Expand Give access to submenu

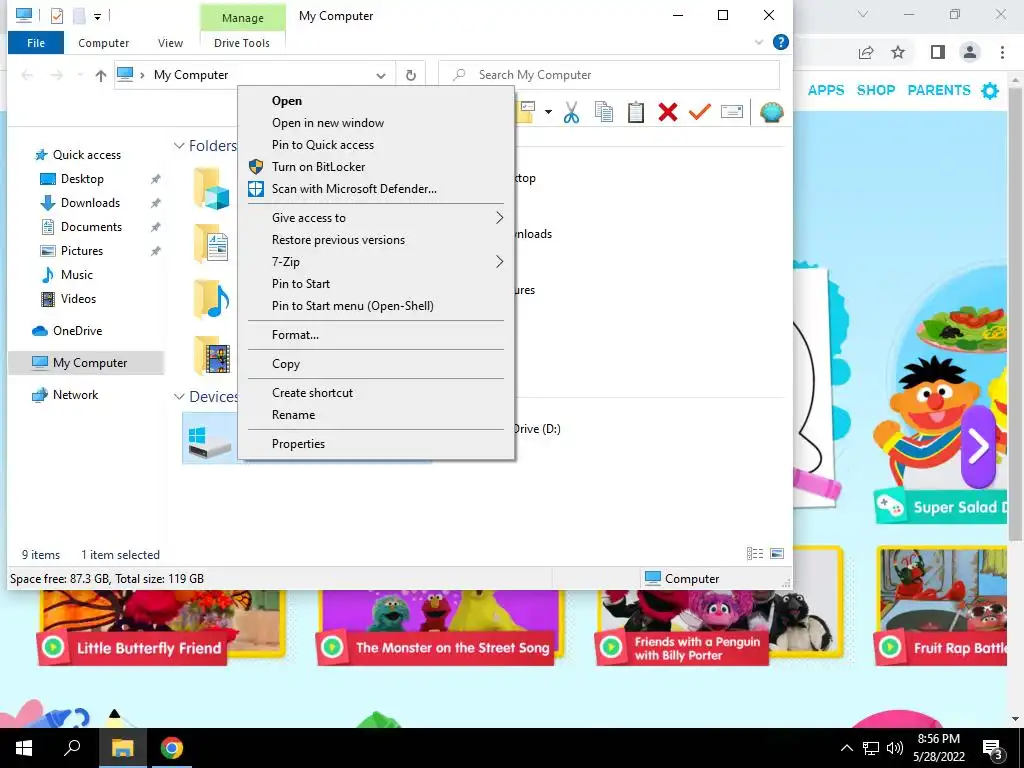click(x=376, y=217)
